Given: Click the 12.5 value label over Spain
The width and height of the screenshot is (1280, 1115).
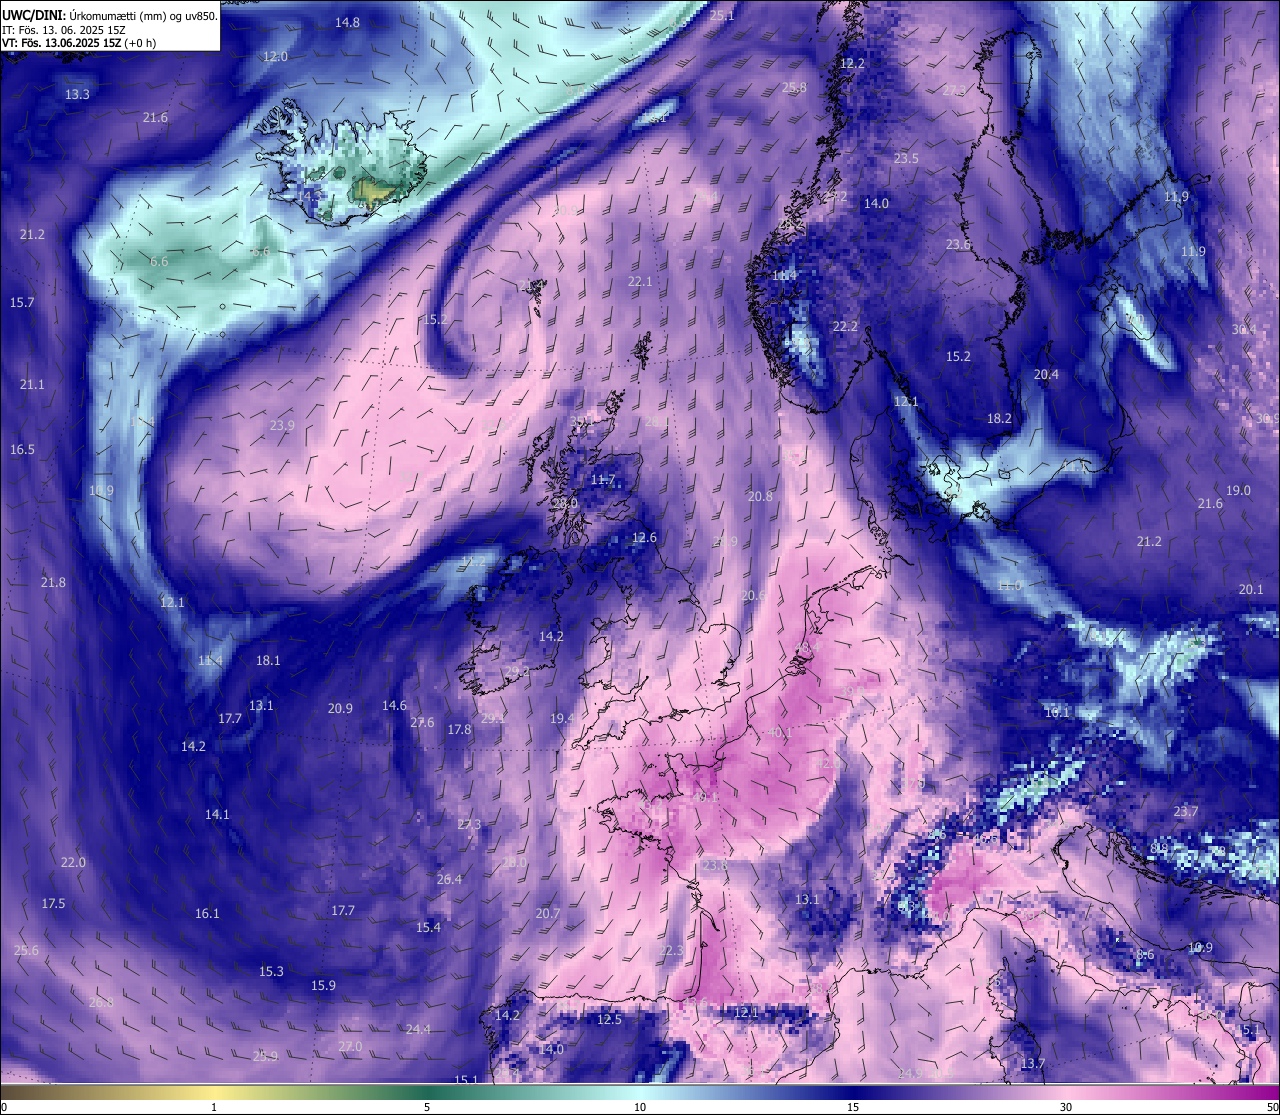Looking at the screenshot, I should 609,1019.
